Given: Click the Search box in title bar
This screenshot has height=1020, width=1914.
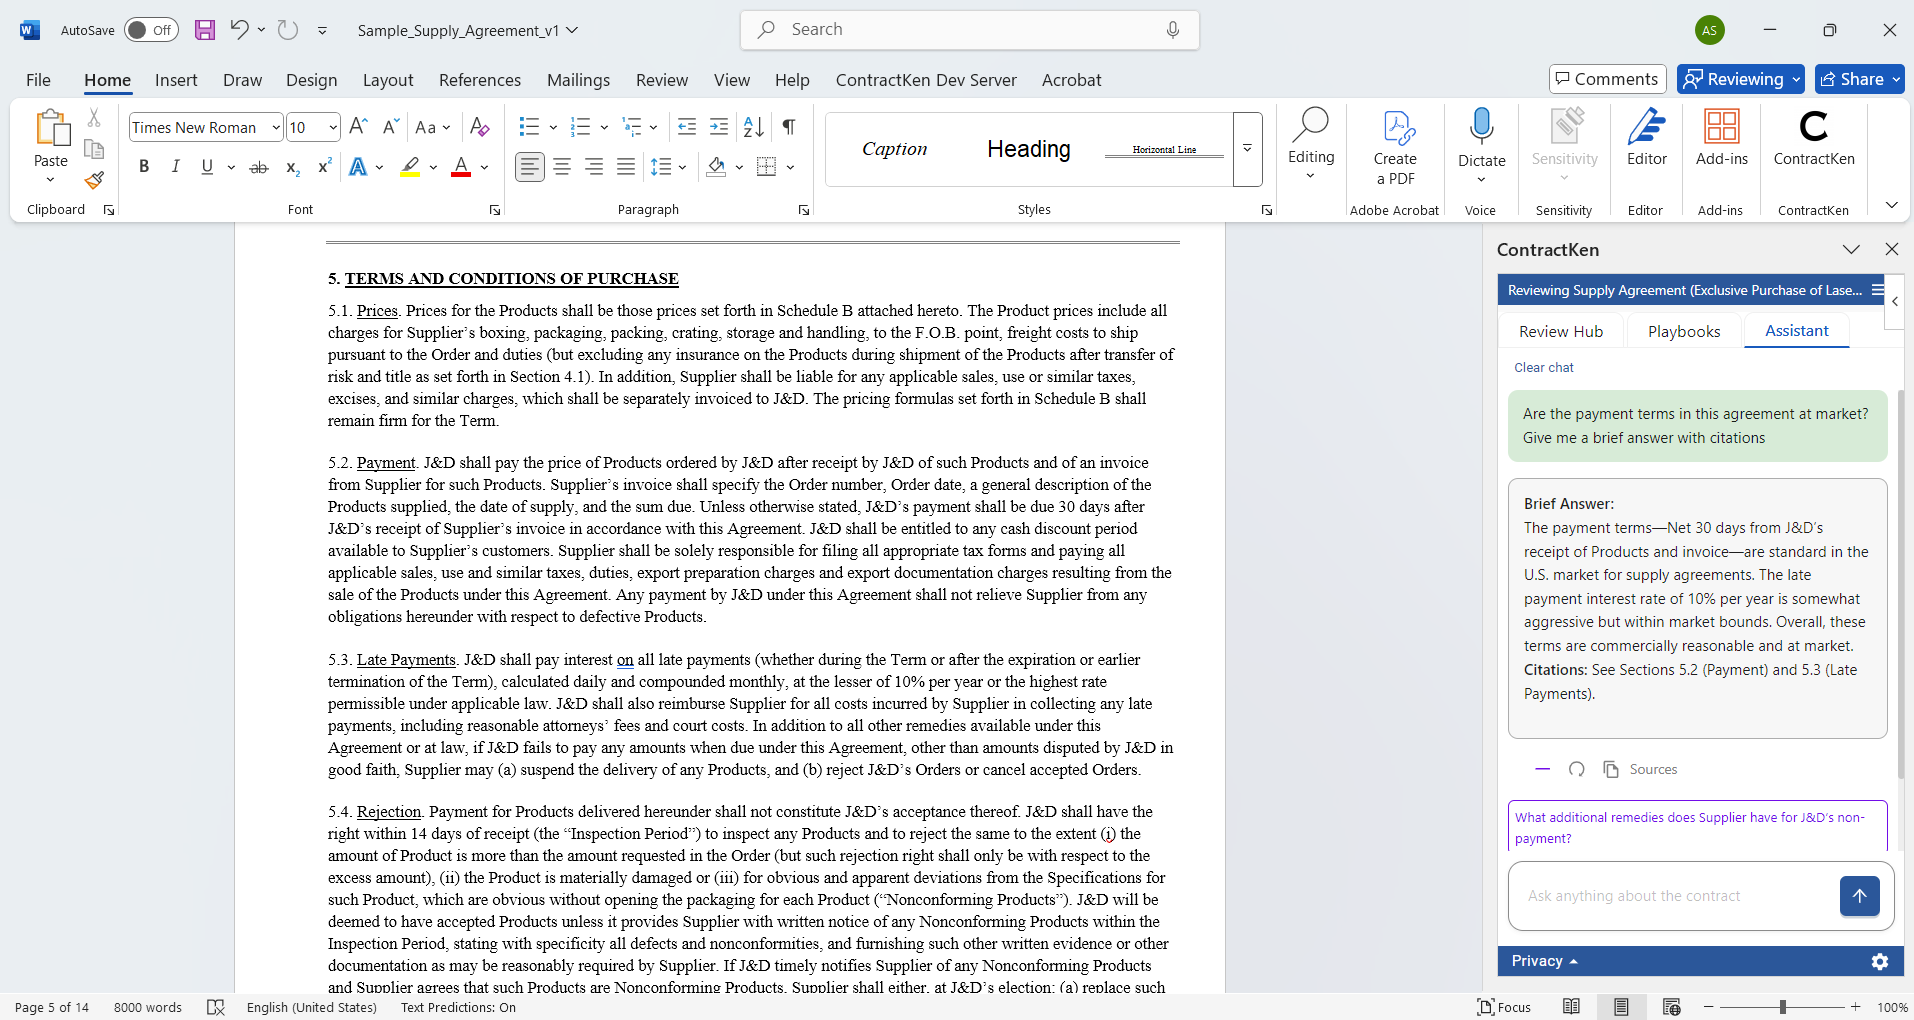Looking at the screenshot, I should pyautogui.click(x=969, y=30).
